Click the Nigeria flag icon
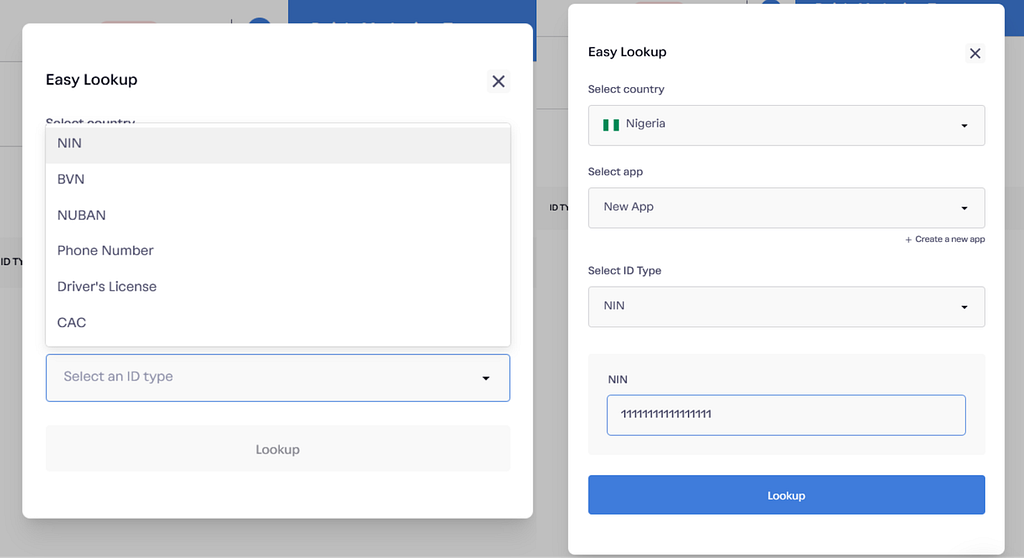1024x558 pixels. pyautogui.click(x=611, y=125)
